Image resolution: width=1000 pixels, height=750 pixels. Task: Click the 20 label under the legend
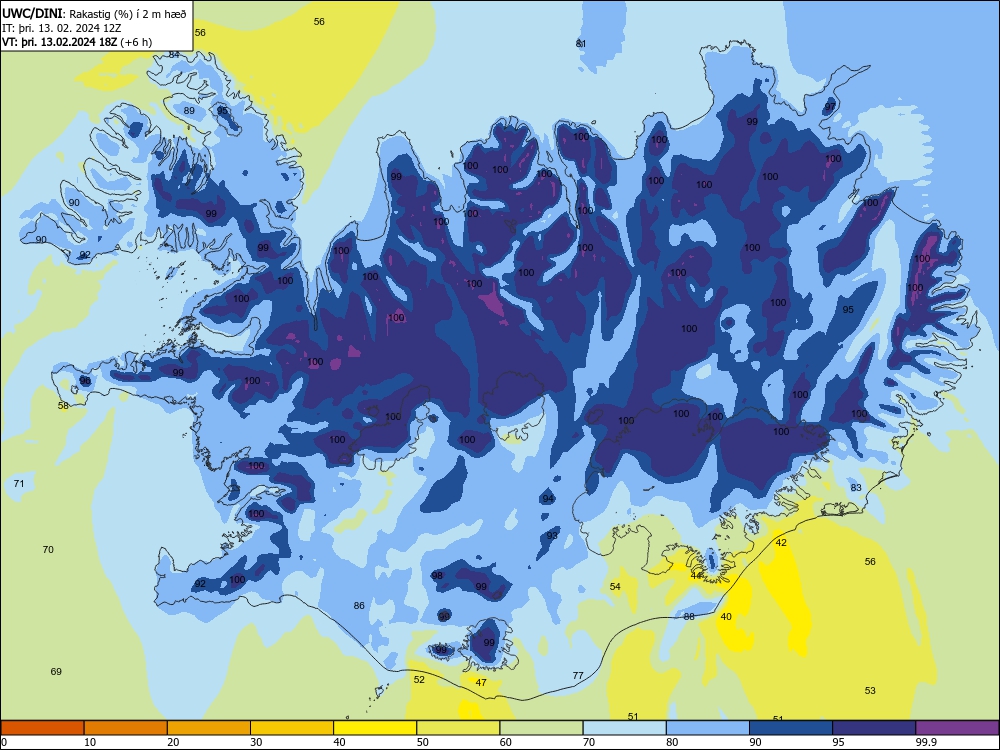click(x=173, y=742)
